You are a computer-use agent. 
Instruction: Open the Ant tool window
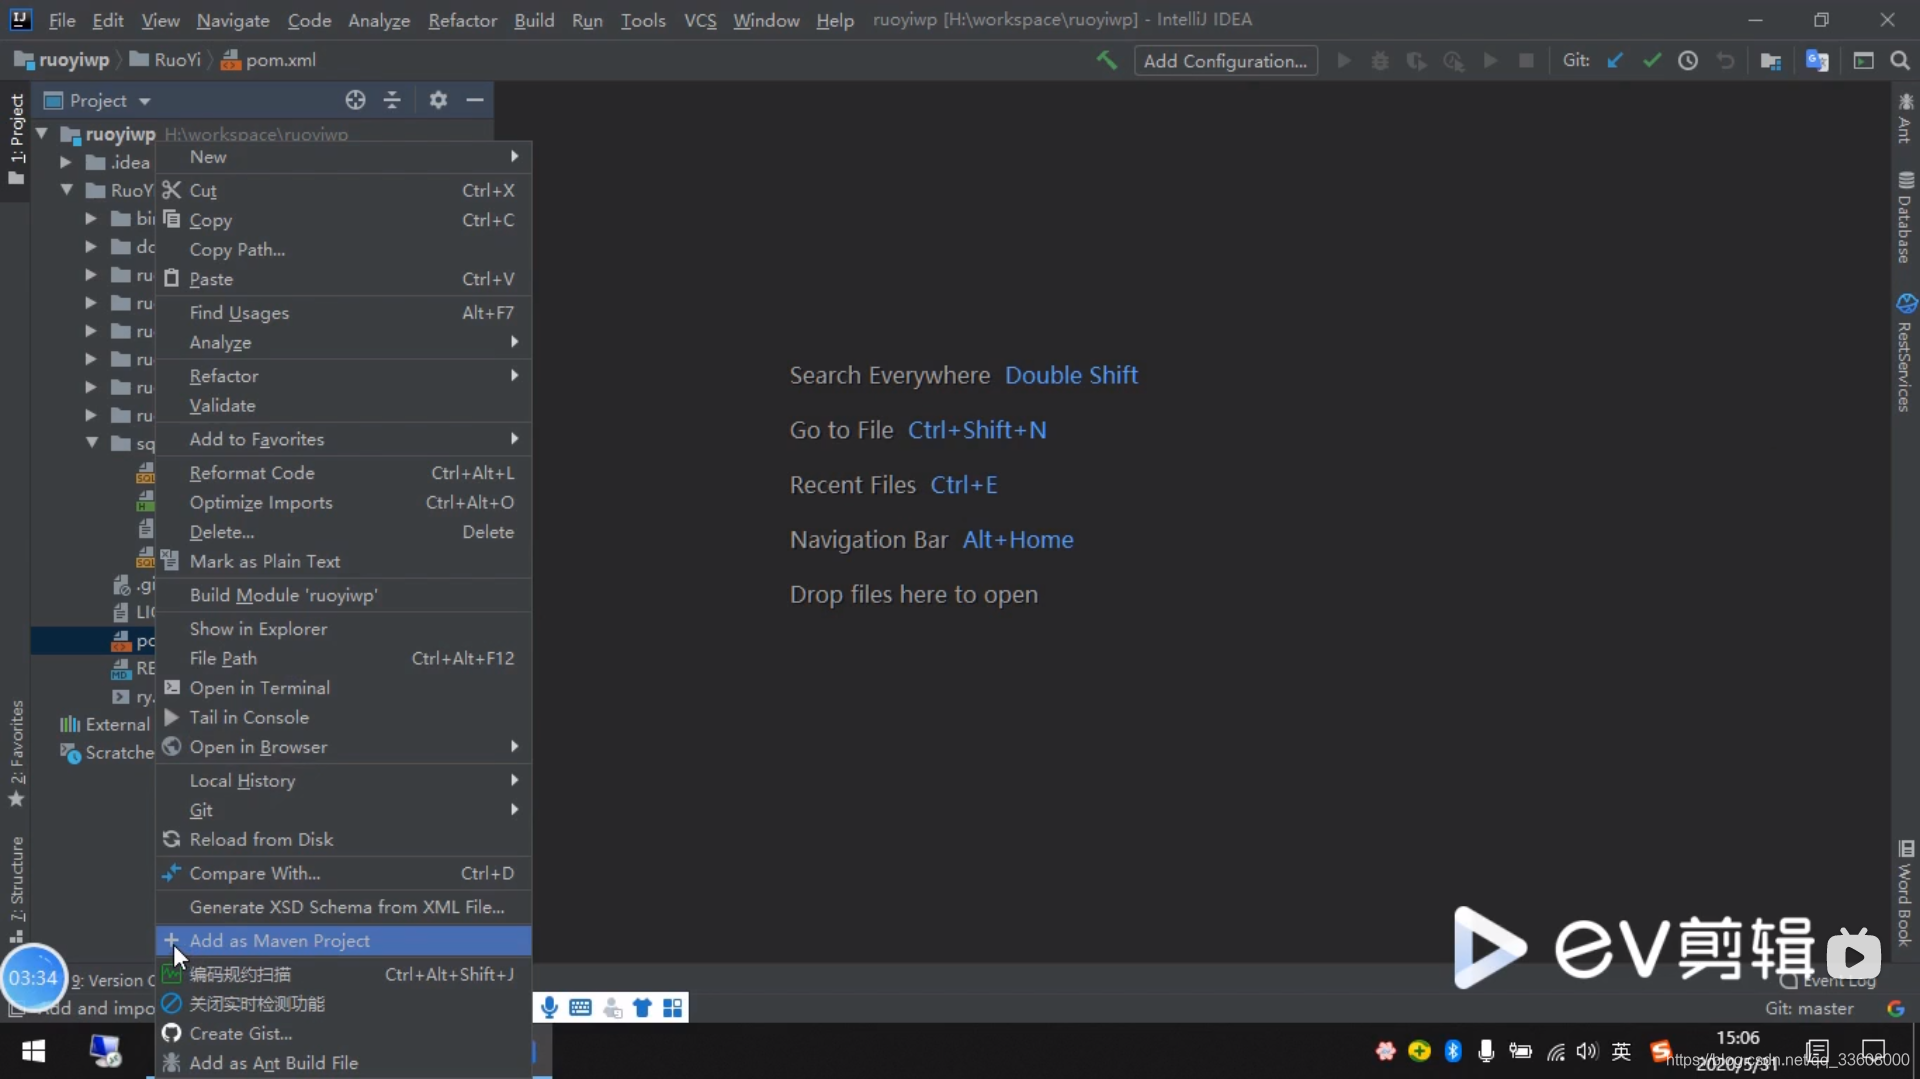[x=1905, y=118]
